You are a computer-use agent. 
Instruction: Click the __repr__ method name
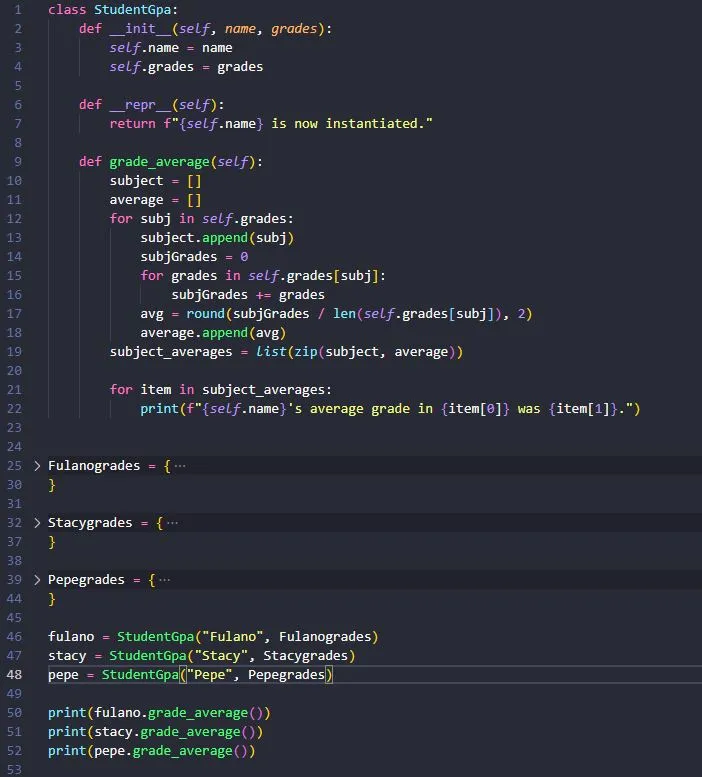pyautogui.click(x=140, y=105)
